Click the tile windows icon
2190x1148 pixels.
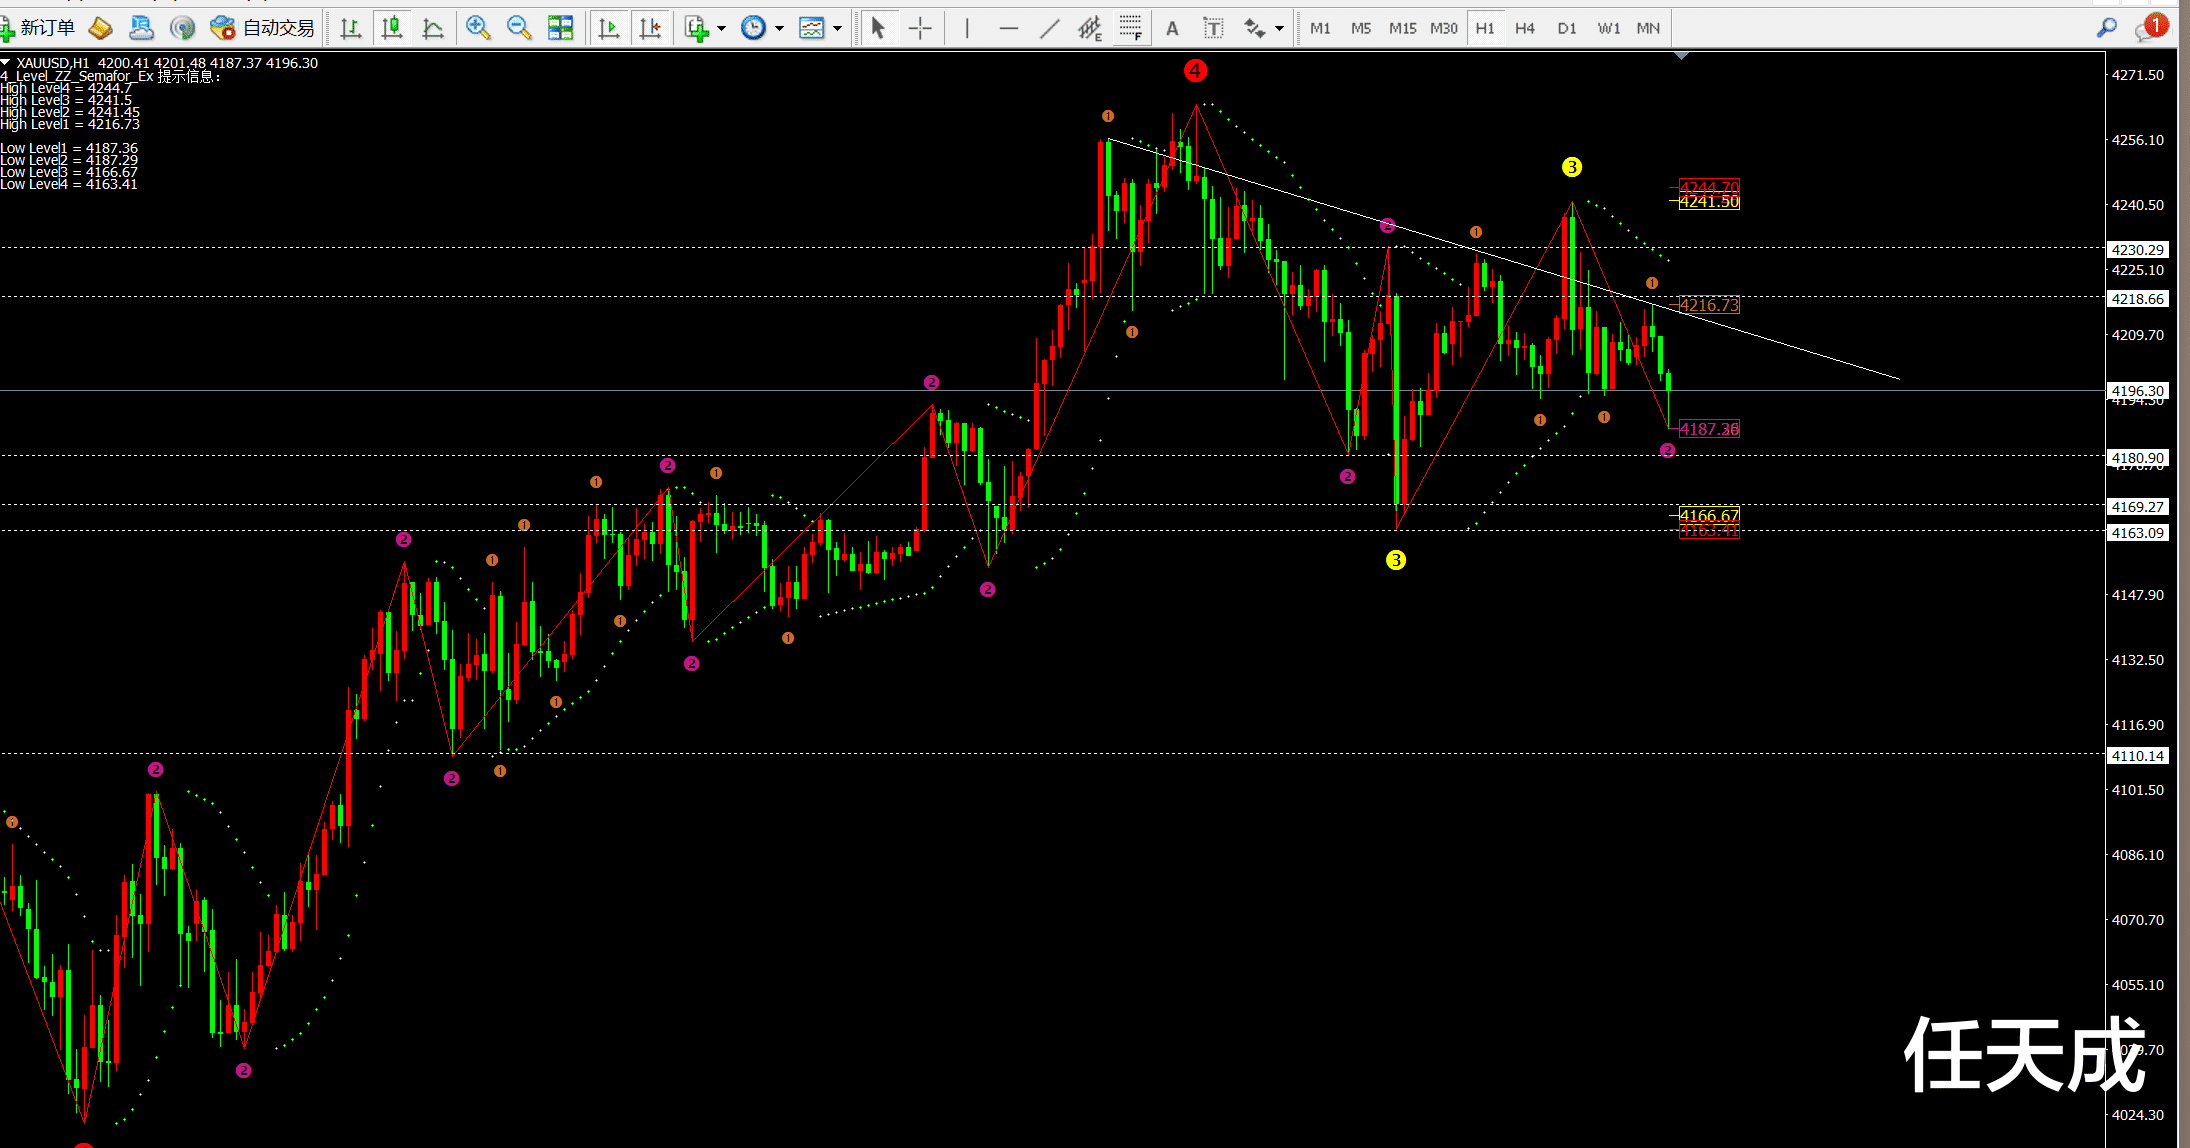pos(561,28)
